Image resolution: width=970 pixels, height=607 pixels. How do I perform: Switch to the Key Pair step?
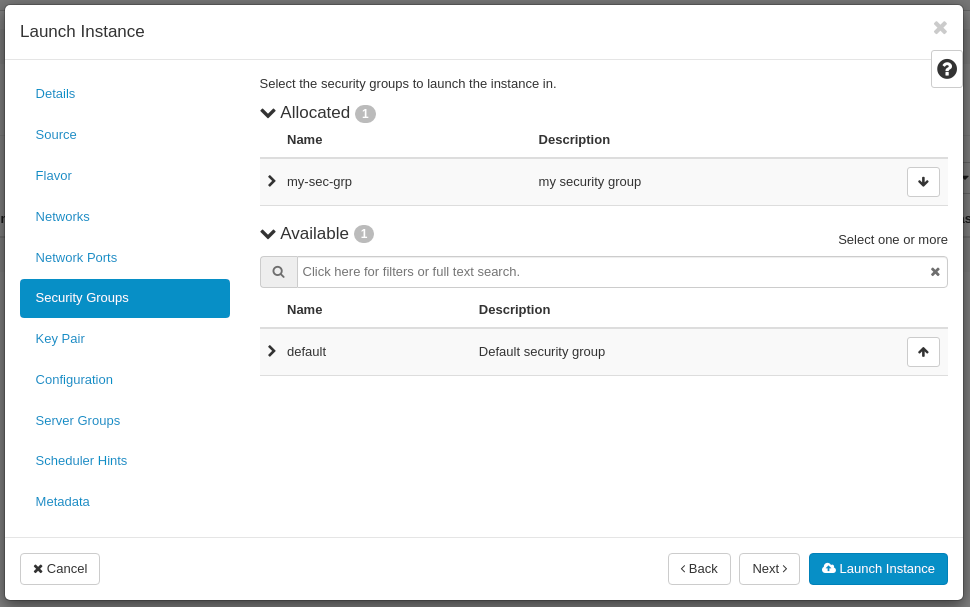[59, 338]
